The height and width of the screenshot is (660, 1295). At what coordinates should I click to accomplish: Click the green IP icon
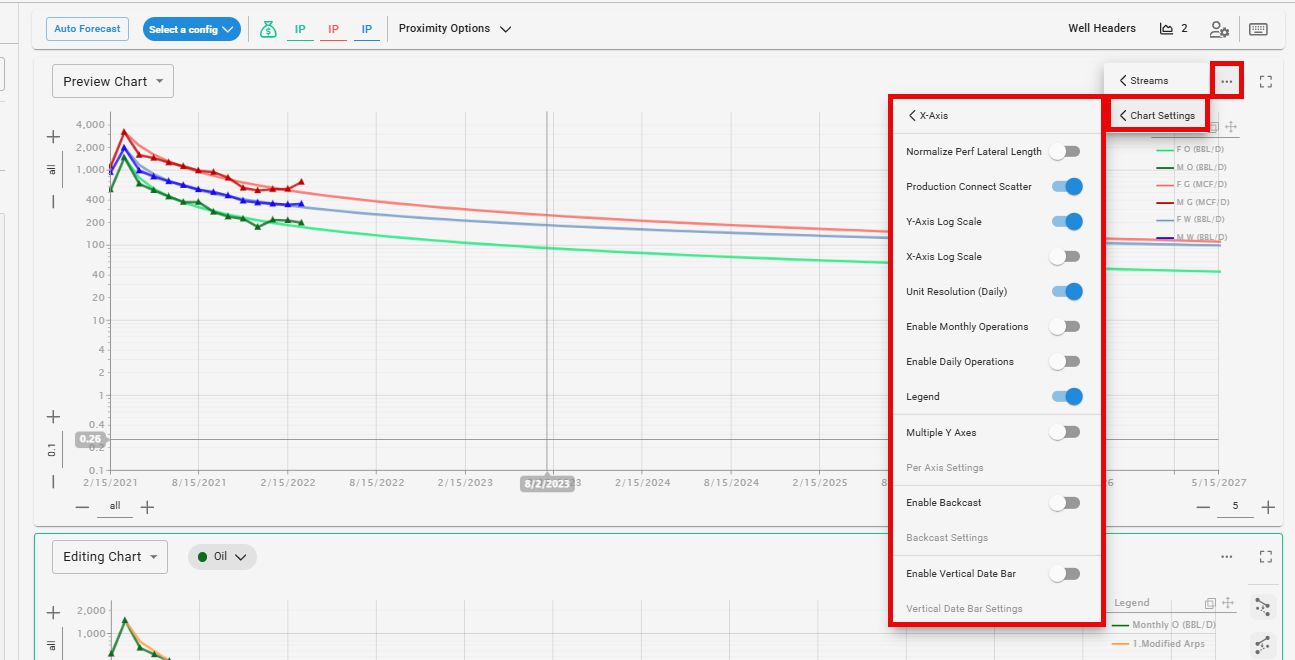(x=300, y=29)
